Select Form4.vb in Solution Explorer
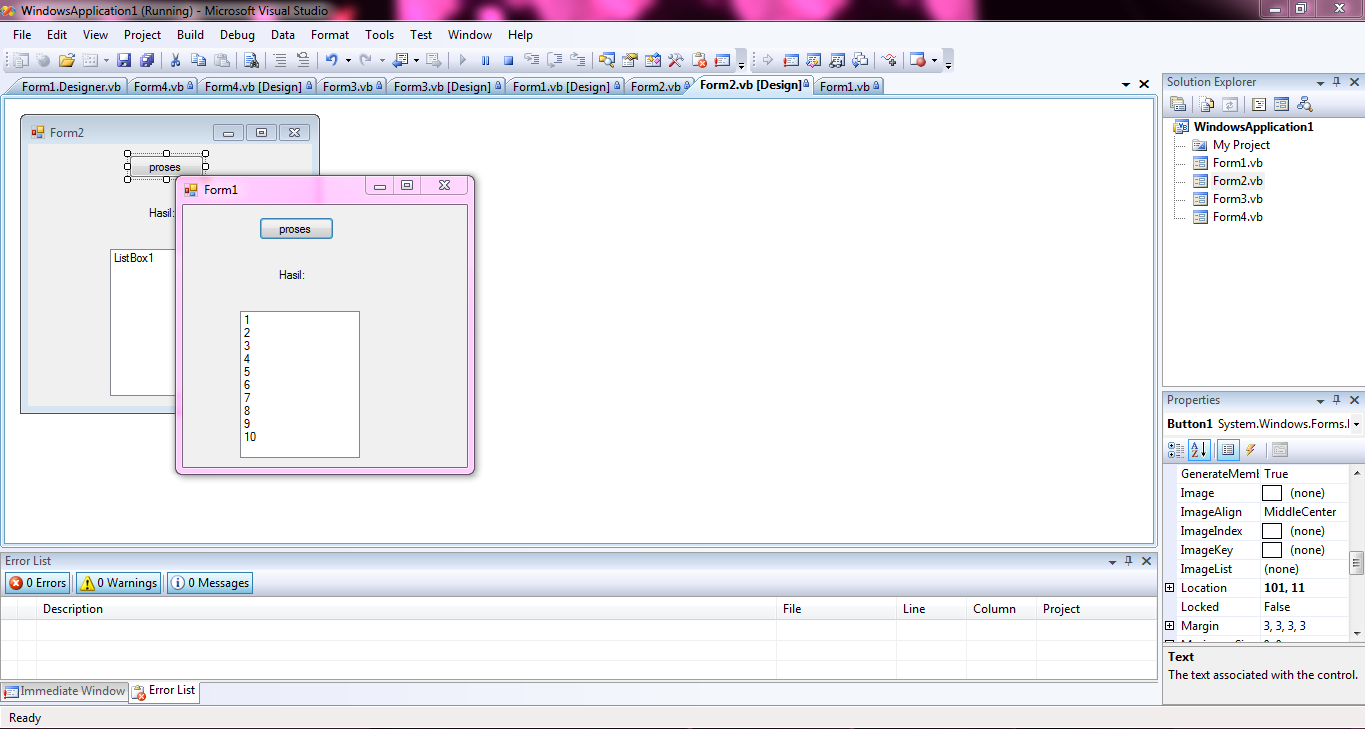This screenshot has width=1365, height=729. tap(1236, 216)
